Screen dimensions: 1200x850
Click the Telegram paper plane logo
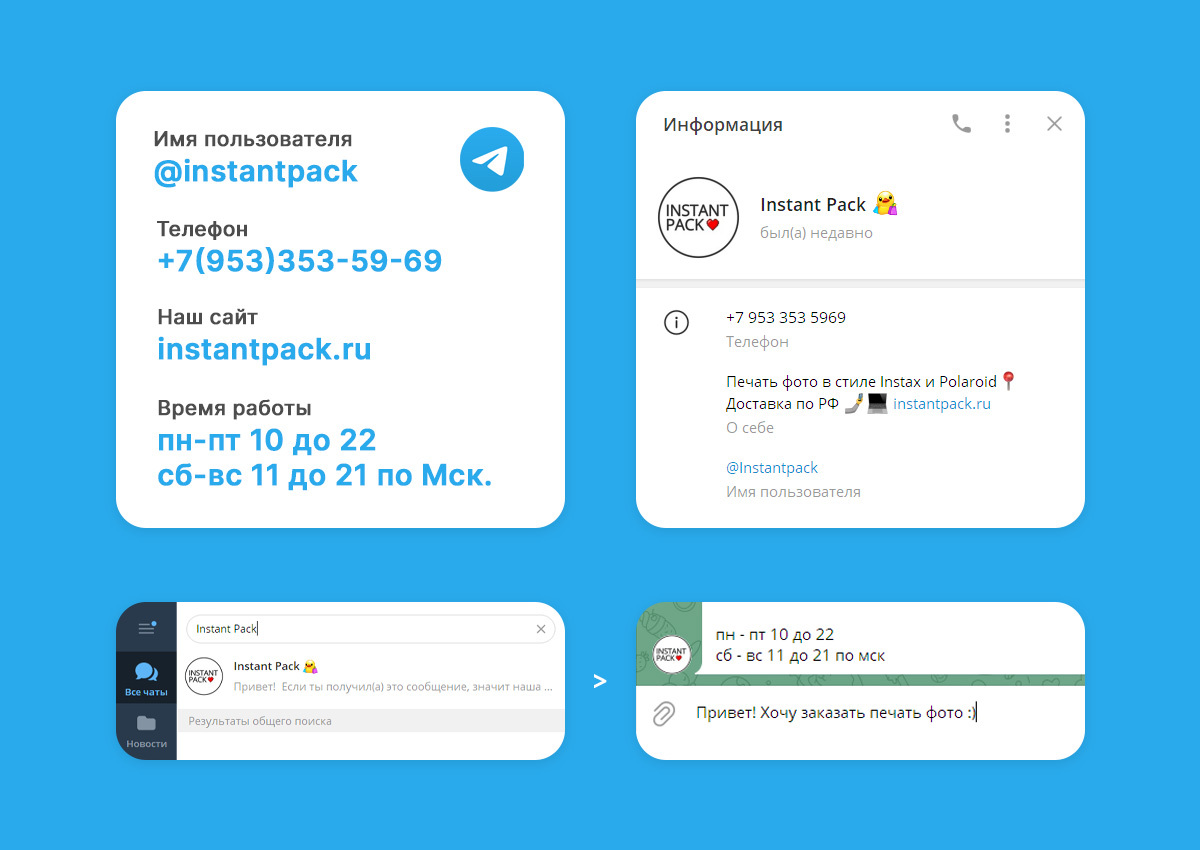[492, 159]
